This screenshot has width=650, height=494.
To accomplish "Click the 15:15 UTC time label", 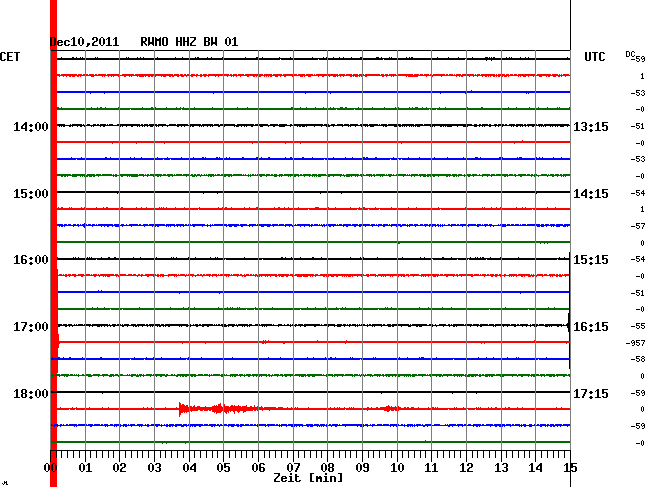I will (x=591, y=260).
